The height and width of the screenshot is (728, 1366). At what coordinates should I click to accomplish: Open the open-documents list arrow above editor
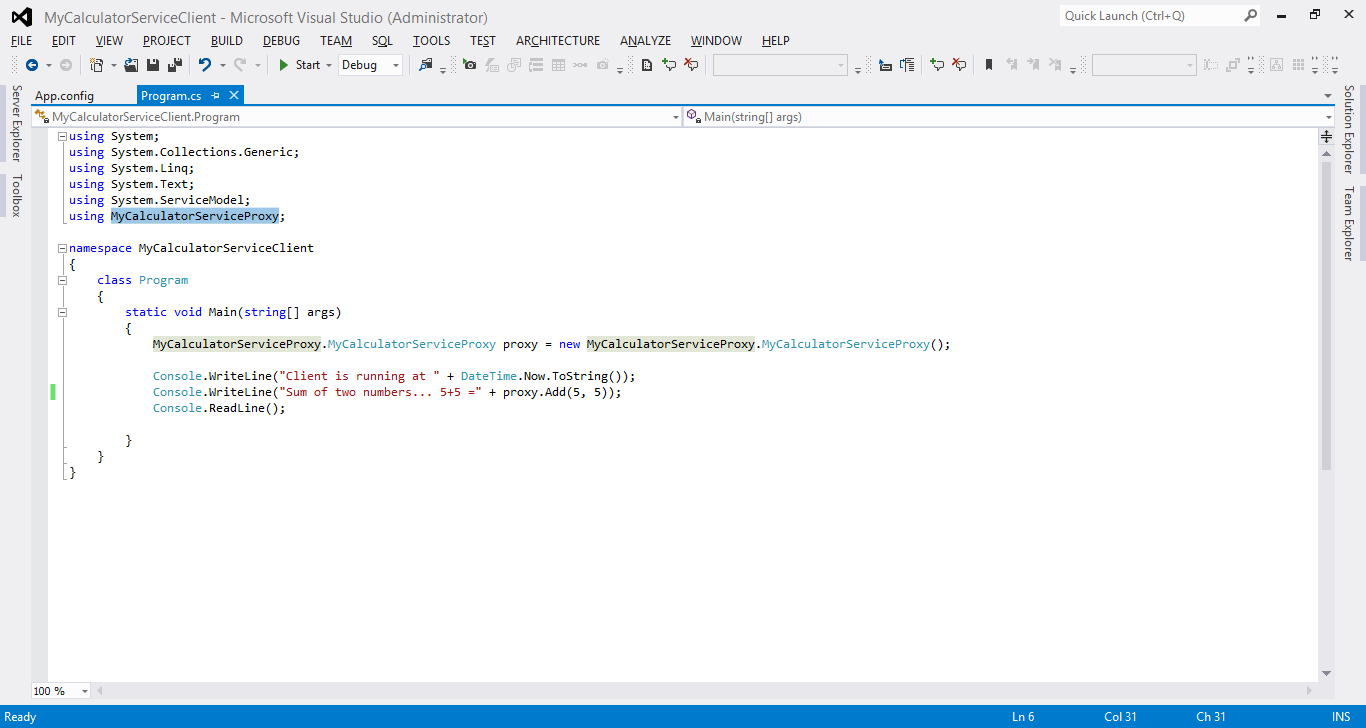pos(1327,95)
